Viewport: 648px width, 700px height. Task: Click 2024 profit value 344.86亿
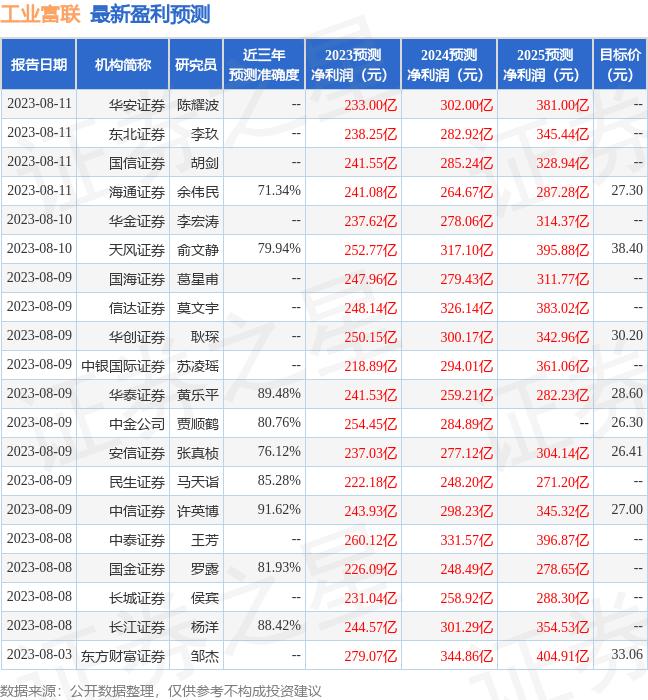click(x=466, y=657)
